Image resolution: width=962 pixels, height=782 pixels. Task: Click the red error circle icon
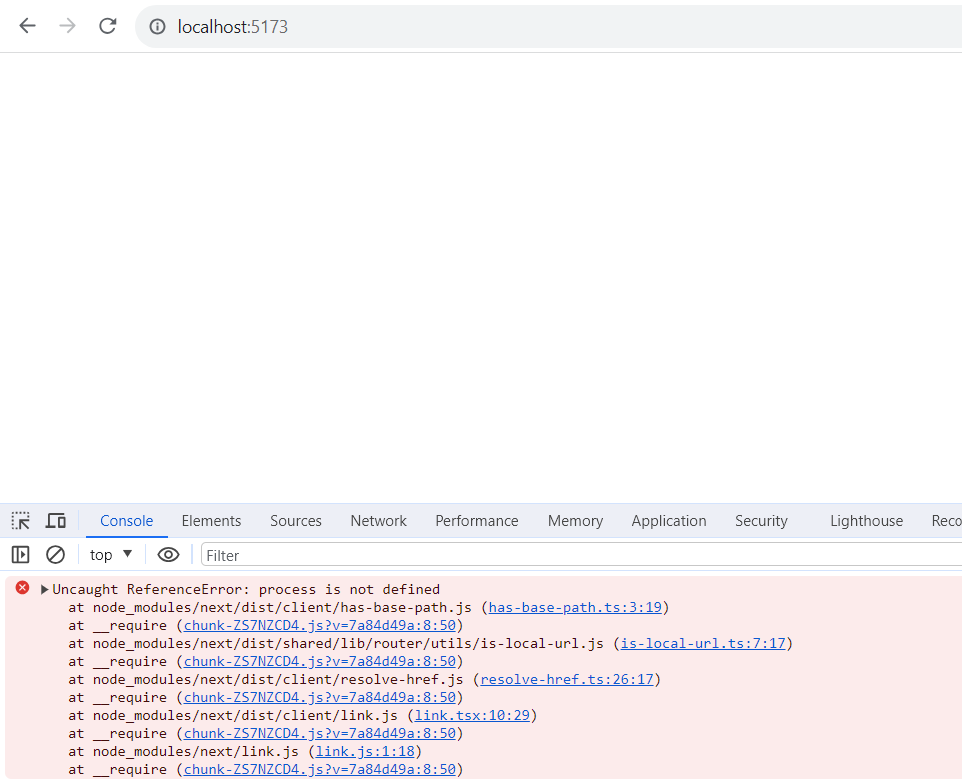pos(22,588)
